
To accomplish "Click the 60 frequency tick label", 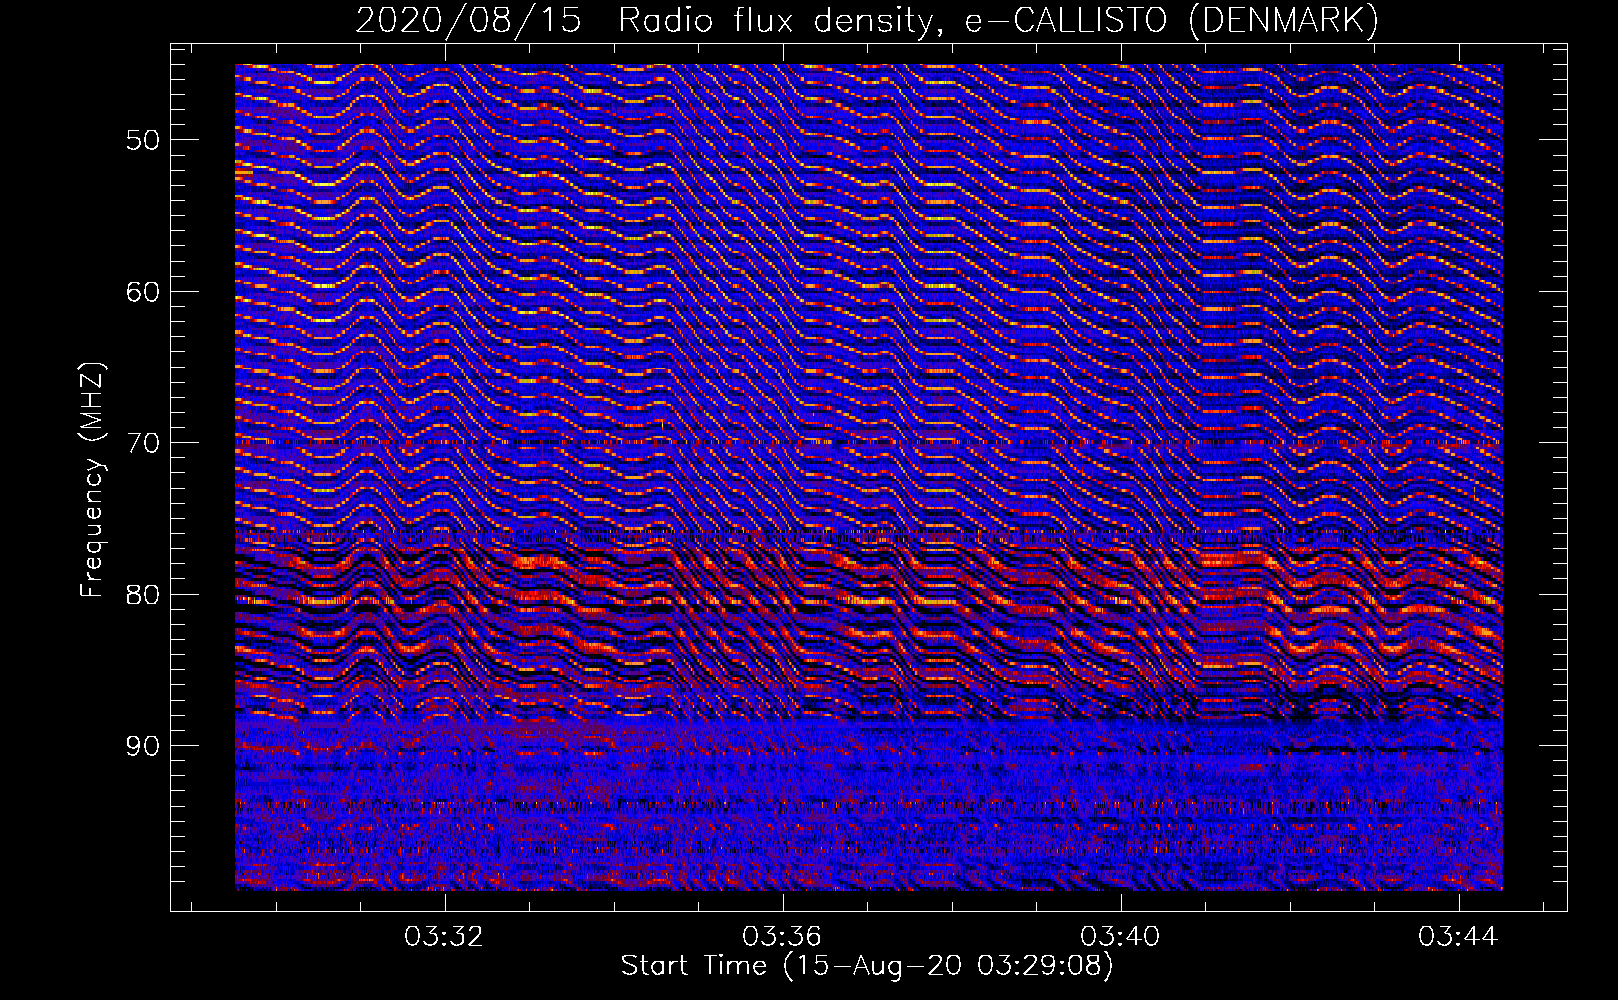I will (143, 292).
